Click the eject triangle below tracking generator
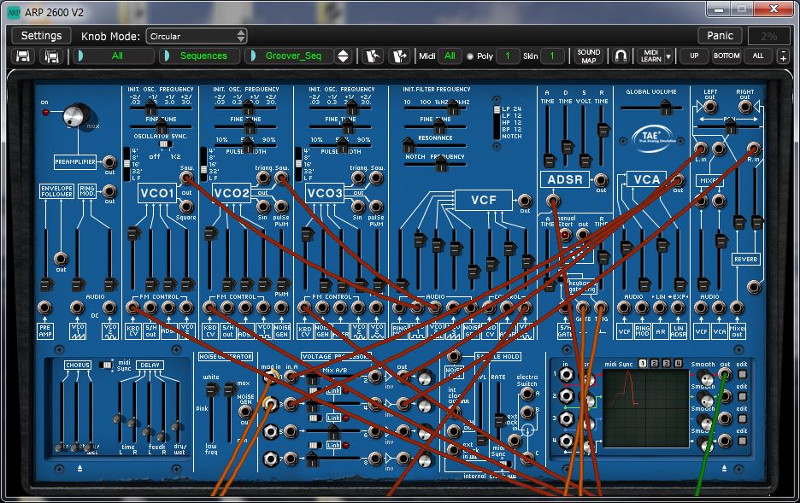 point(724,468)
